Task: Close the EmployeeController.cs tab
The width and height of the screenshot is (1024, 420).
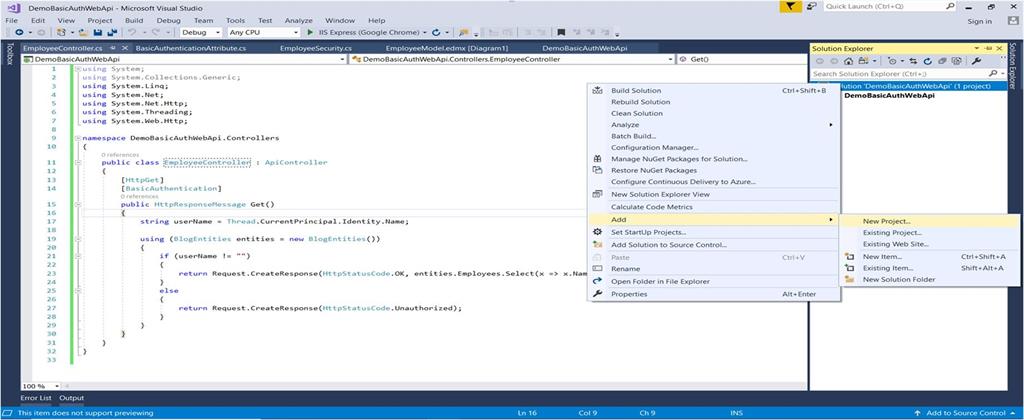Action: click(123, 48)
